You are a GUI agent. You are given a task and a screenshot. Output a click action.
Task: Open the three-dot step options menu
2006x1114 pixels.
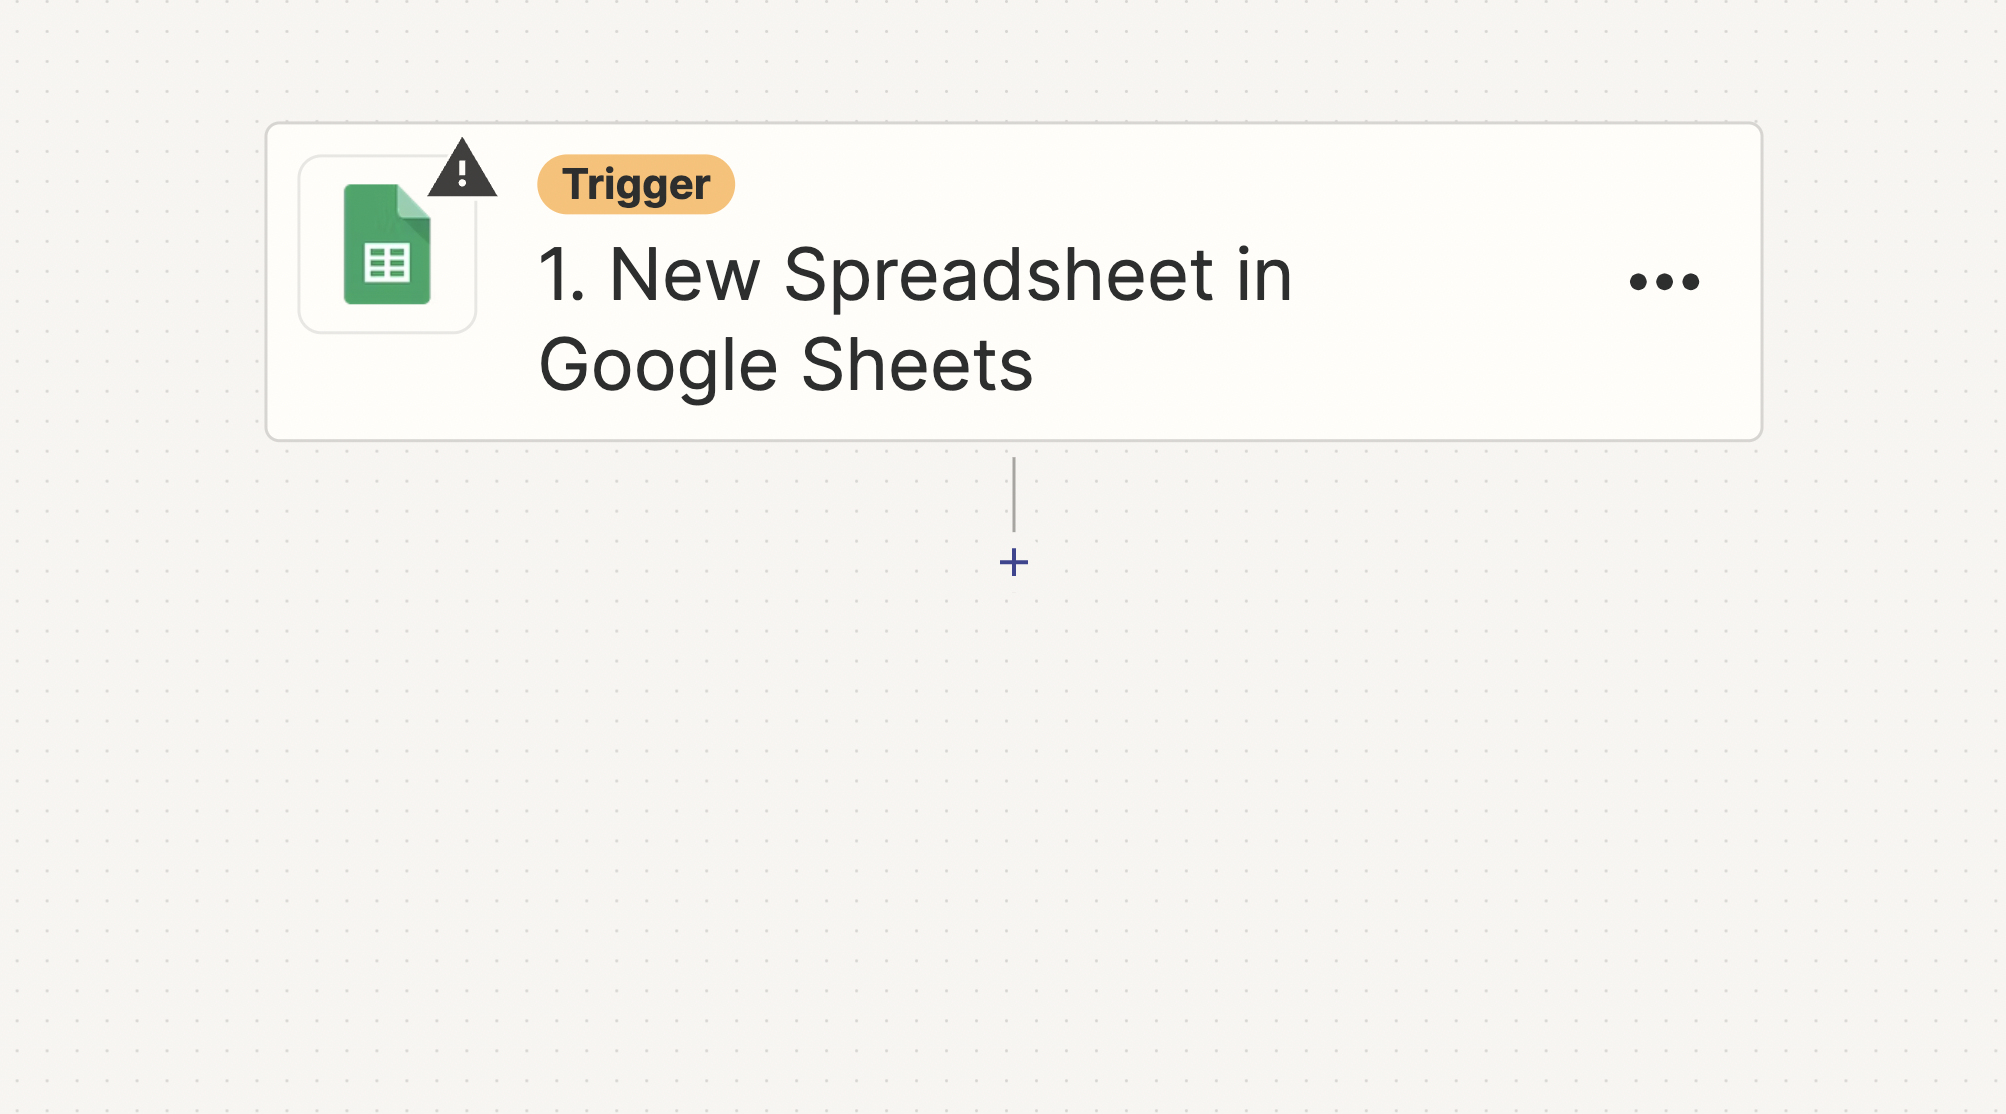coord(1664,282)
